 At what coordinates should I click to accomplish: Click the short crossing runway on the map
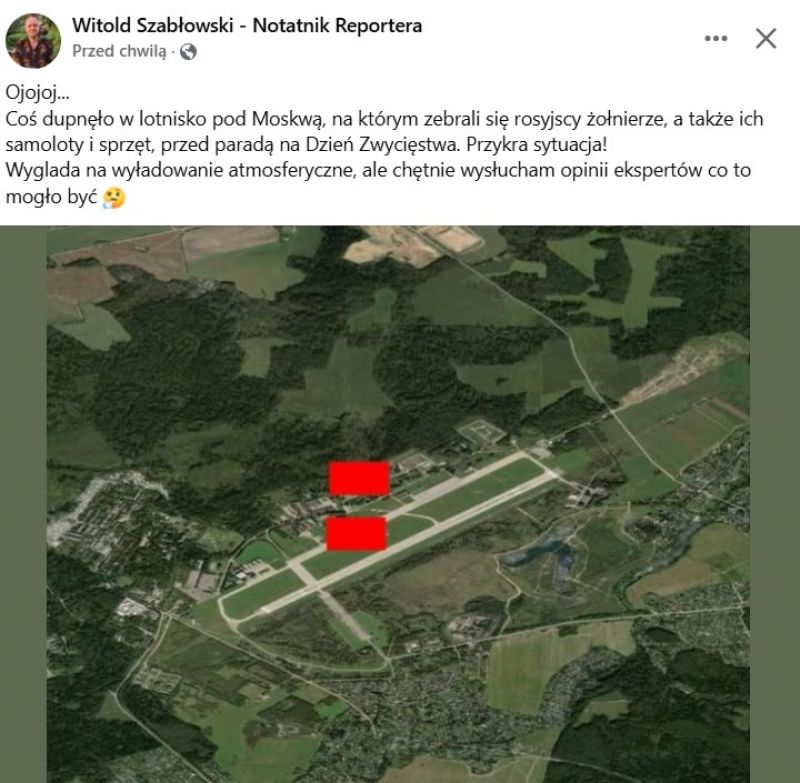tap(337, 602)
